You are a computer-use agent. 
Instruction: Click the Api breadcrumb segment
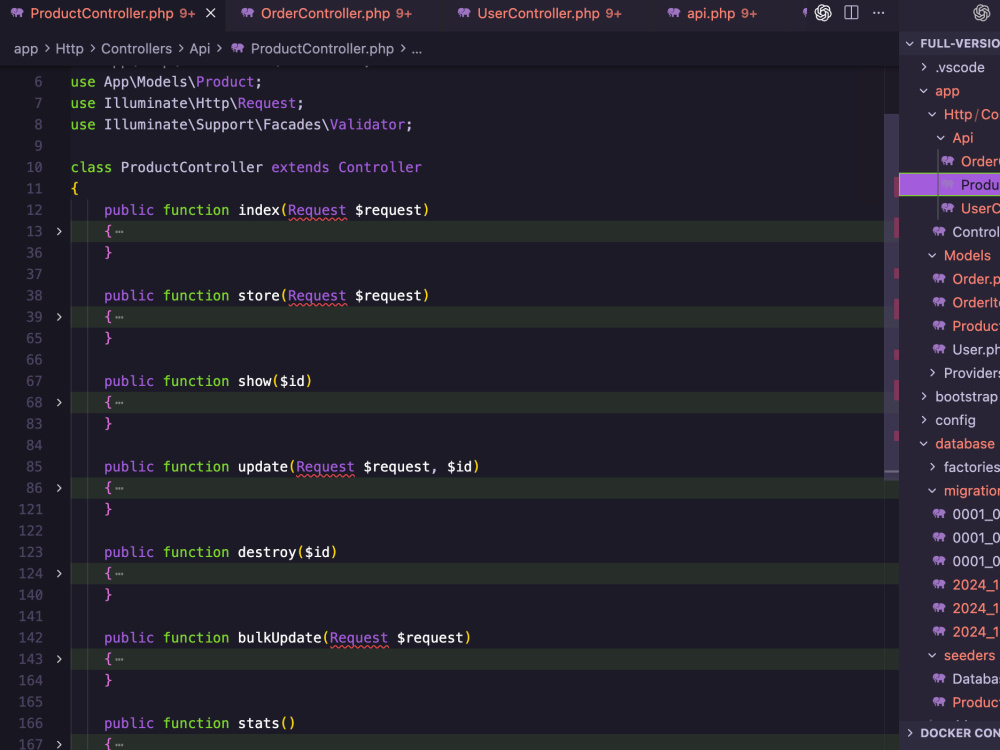tap(200, 49)
